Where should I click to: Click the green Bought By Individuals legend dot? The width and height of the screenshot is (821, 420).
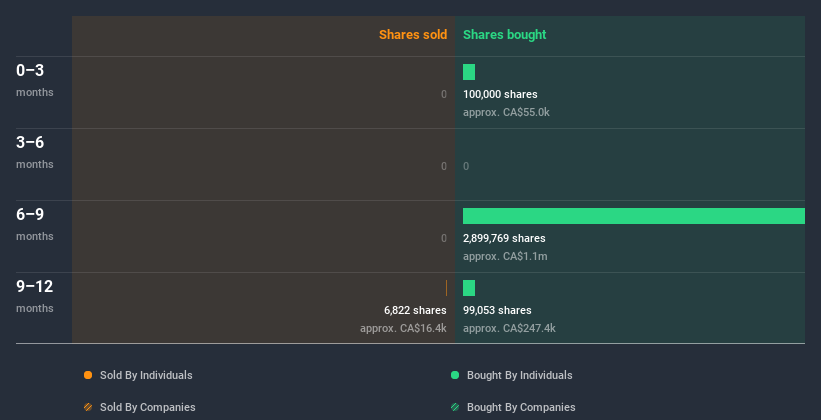[x=455, y=375]
